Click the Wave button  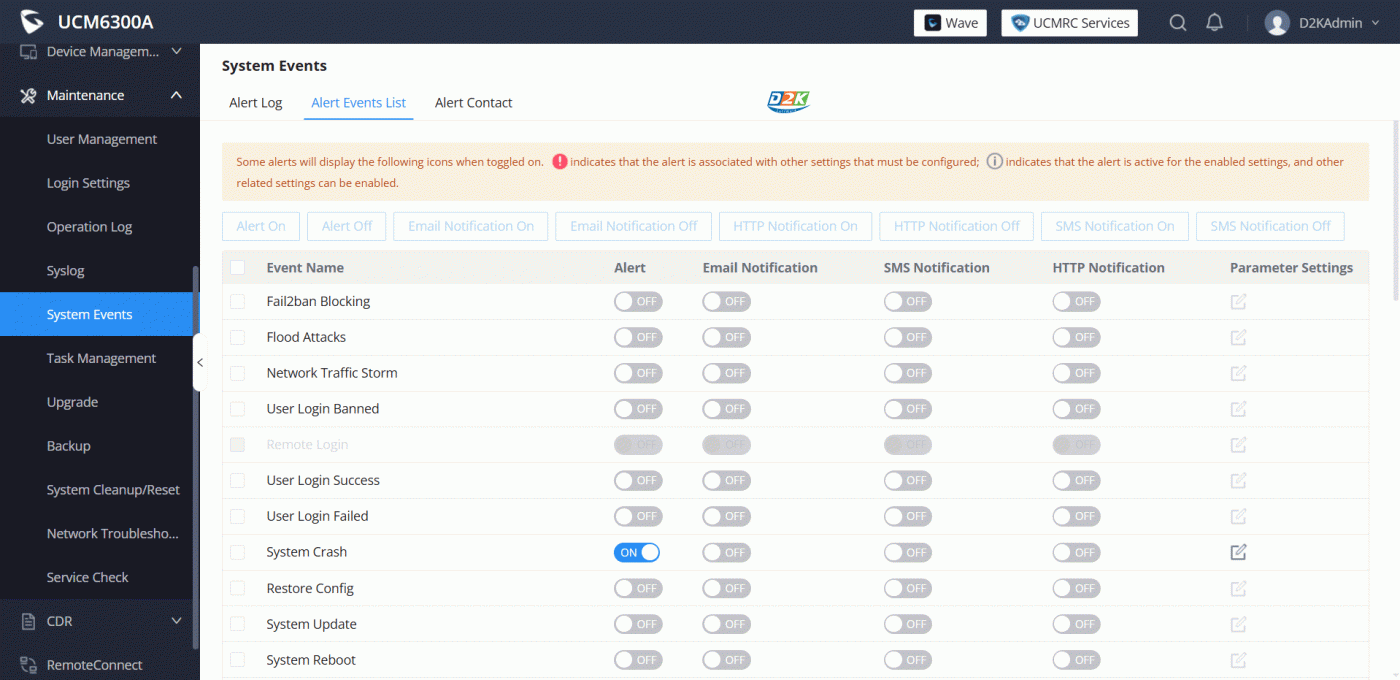coord(950,23)
